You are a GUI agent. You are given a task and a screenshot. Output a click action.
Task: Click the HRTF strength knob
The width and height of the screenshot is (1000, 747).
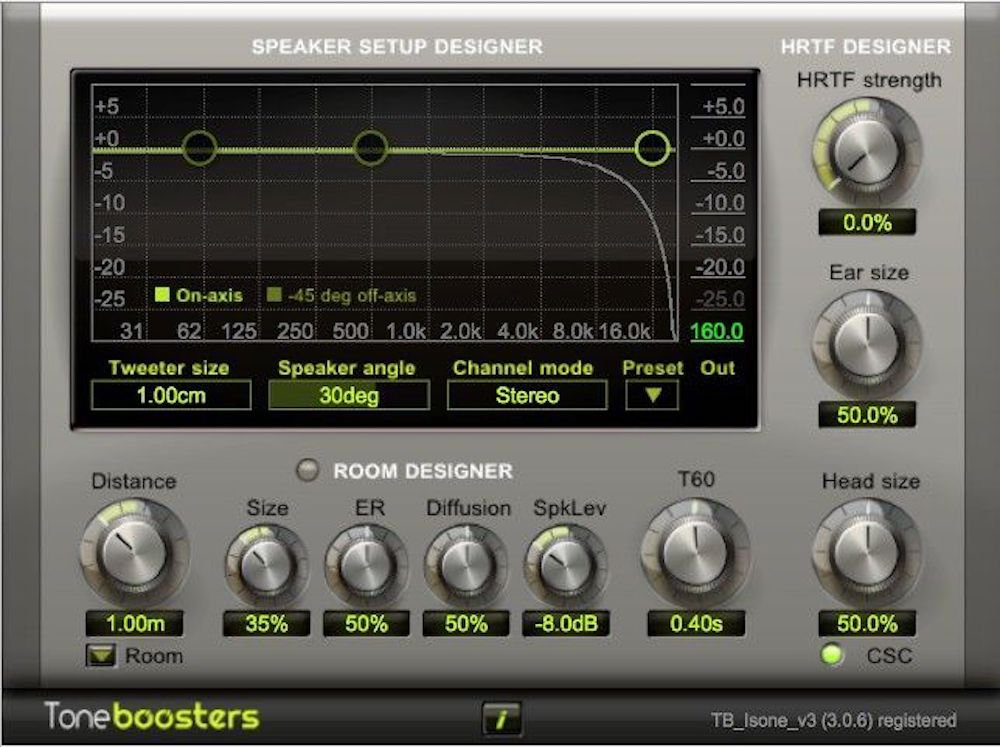(x=866, y=153)
